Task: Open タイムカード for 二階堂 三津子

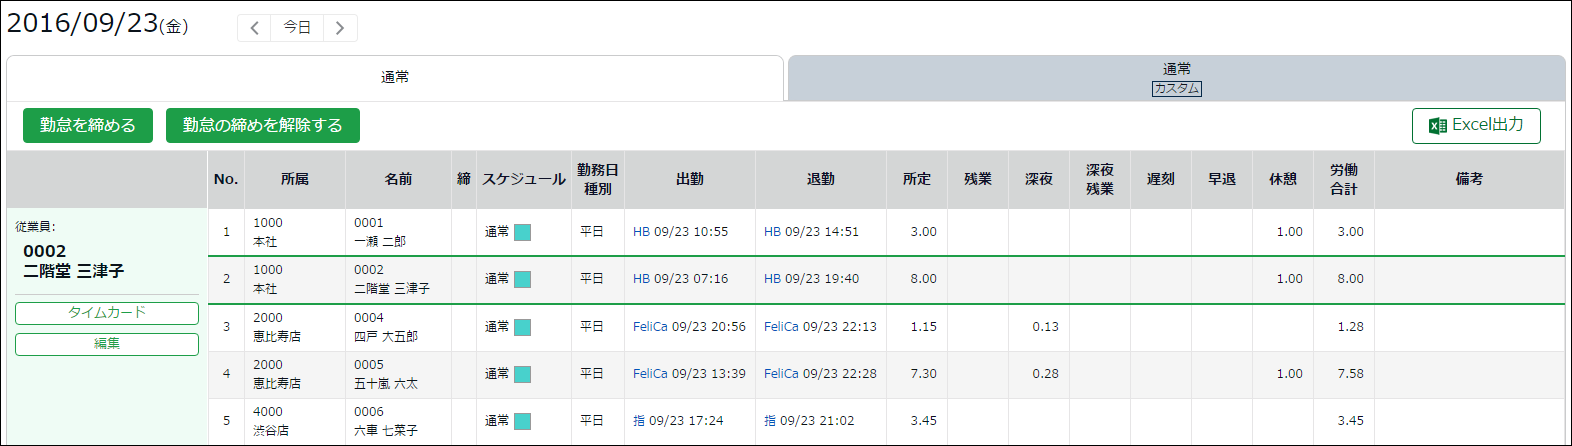Action: point(107,313)
